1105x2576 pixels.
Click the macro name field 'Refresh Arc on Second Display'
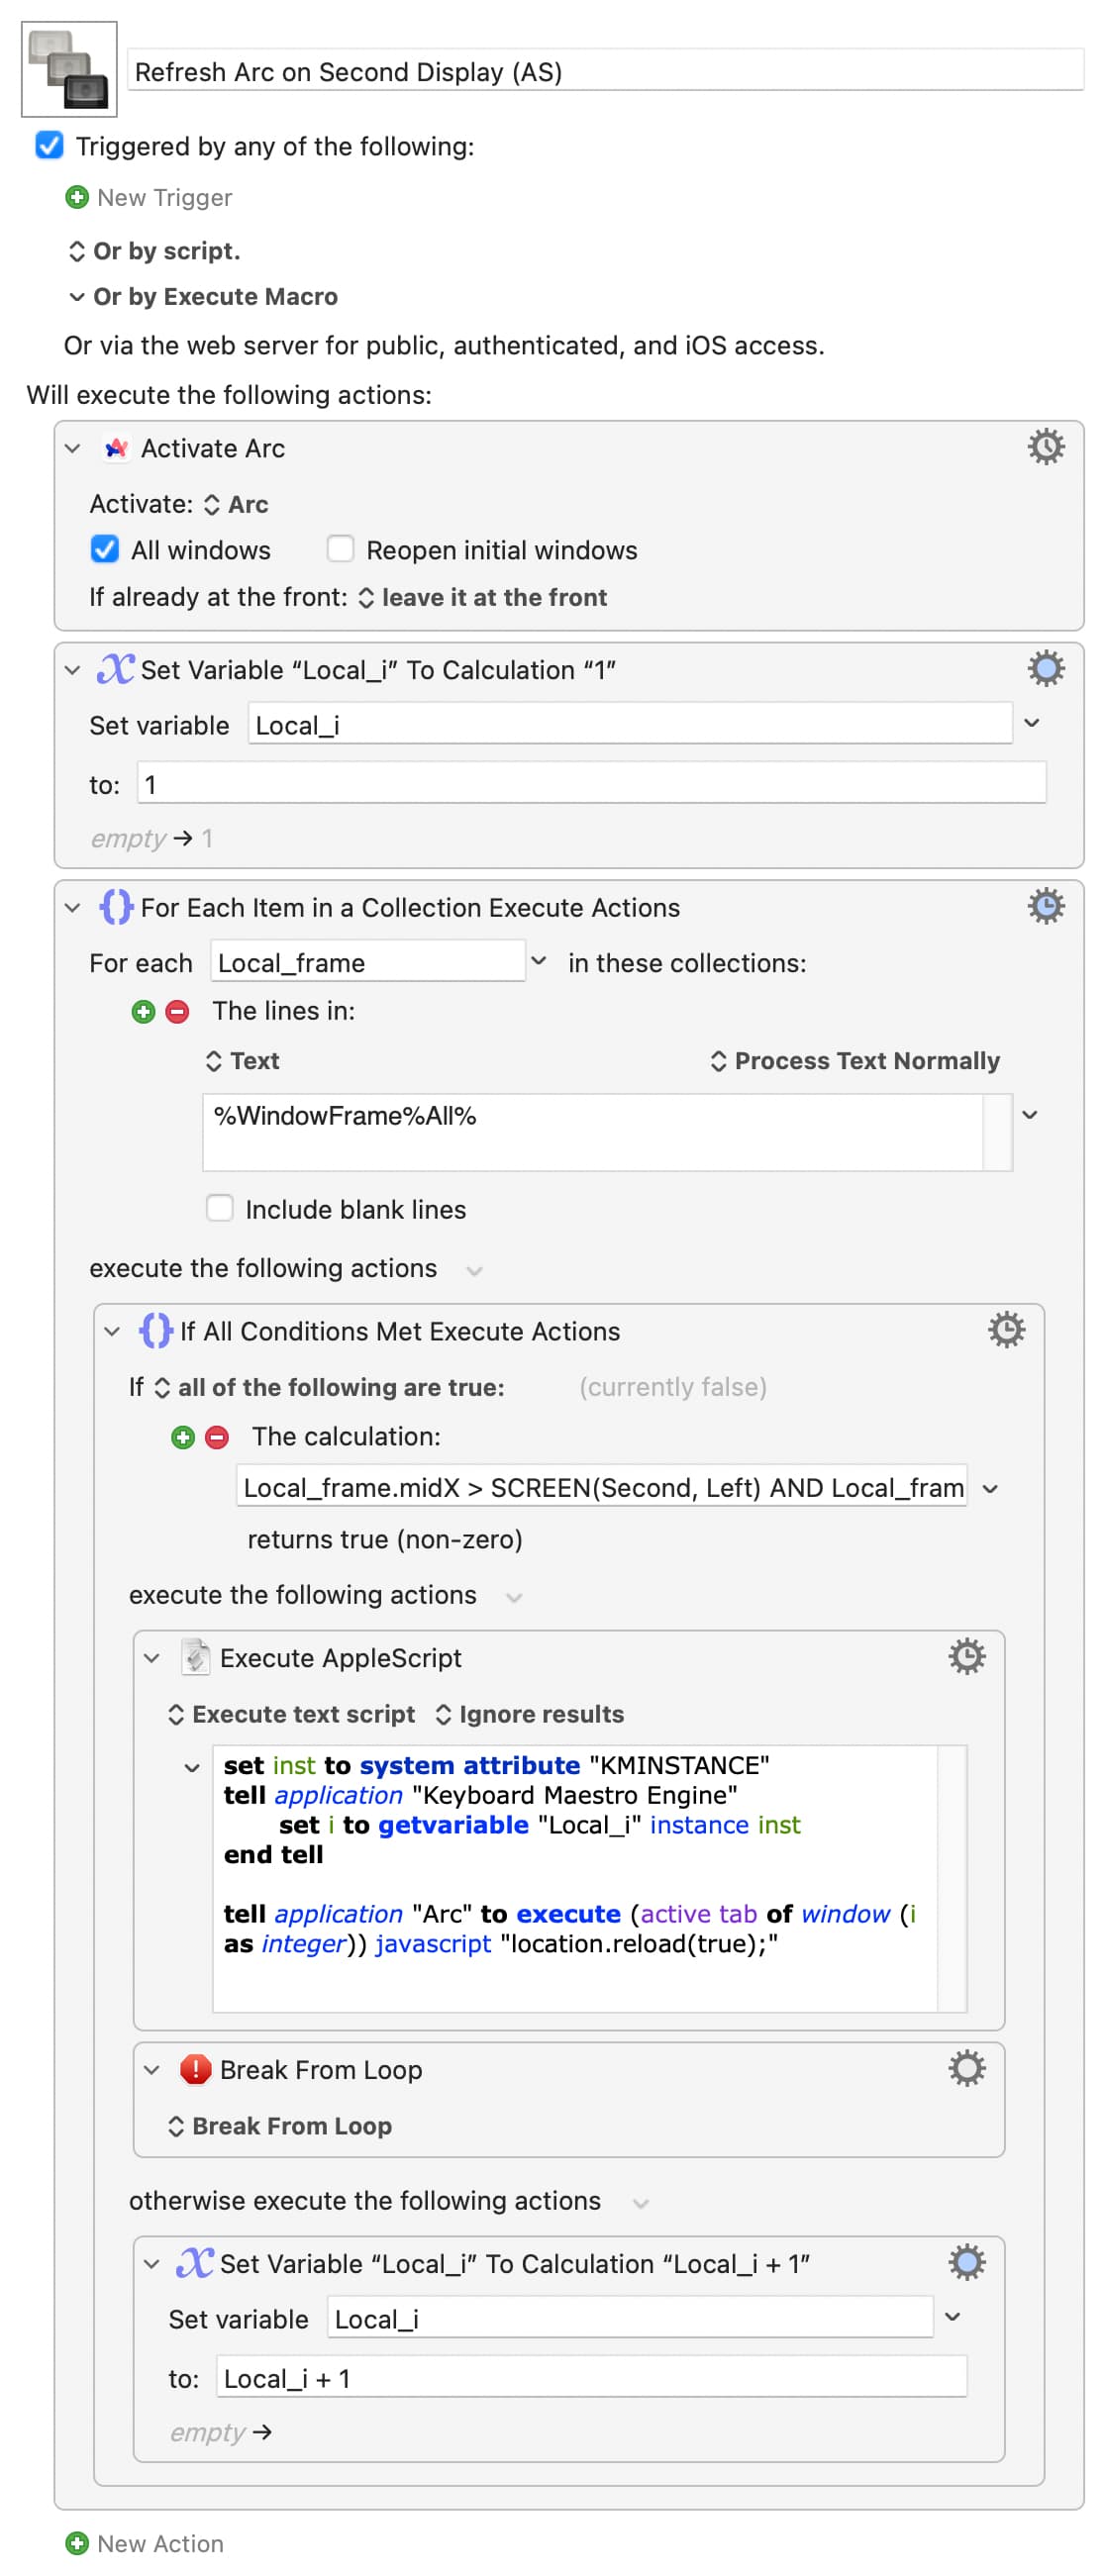coord(605,72)
